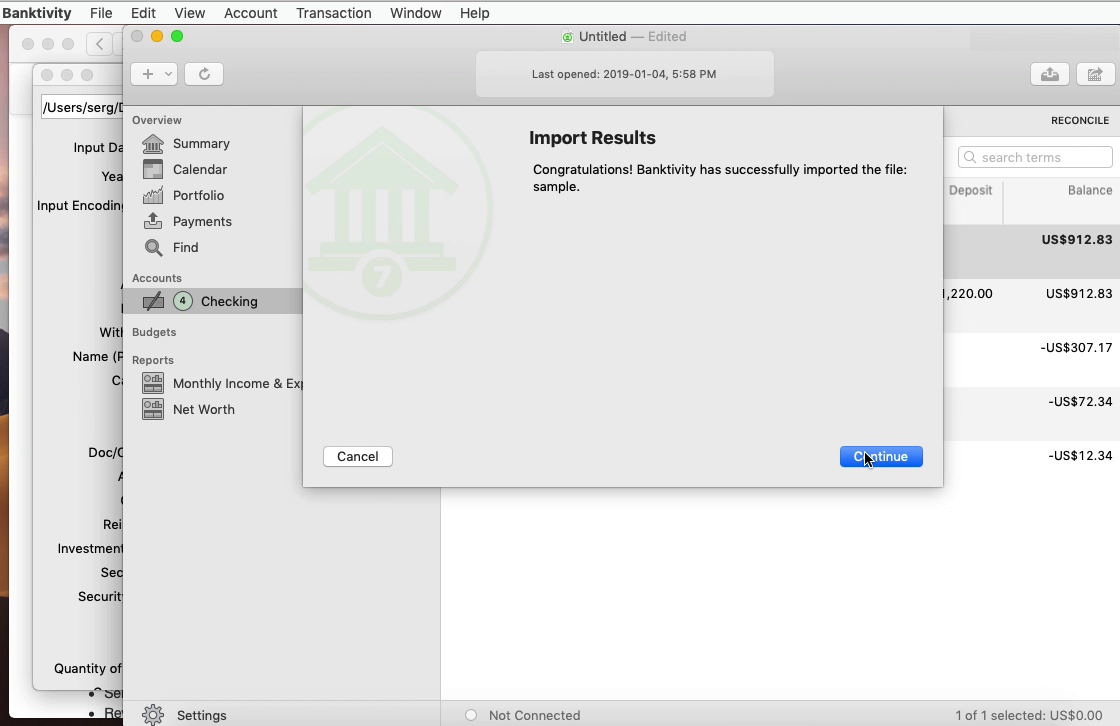Click Cancel in Import Results dialog
This screenshot has width=1120, height=726.
[x=358, y=457]
